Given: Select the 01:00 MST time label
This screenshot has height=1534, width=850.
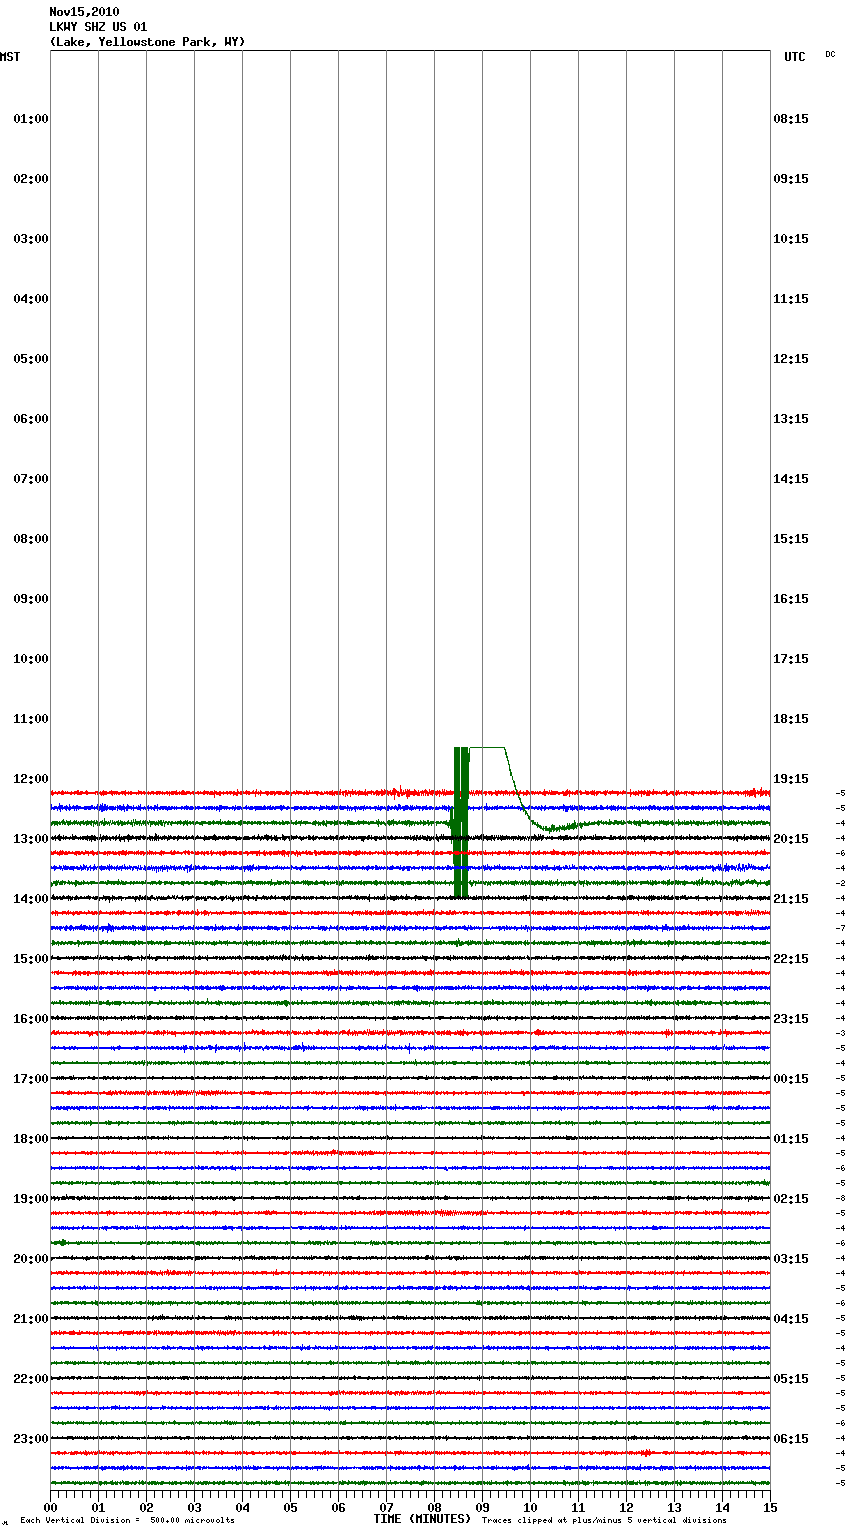Looking at the screenshot, I should click(x=31, y=119).
